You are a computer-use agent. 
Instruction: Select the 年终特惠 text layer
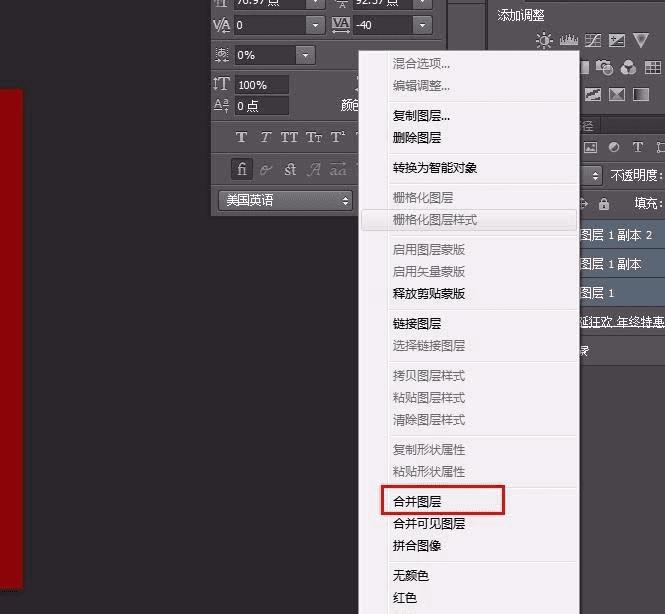[622, 322]
